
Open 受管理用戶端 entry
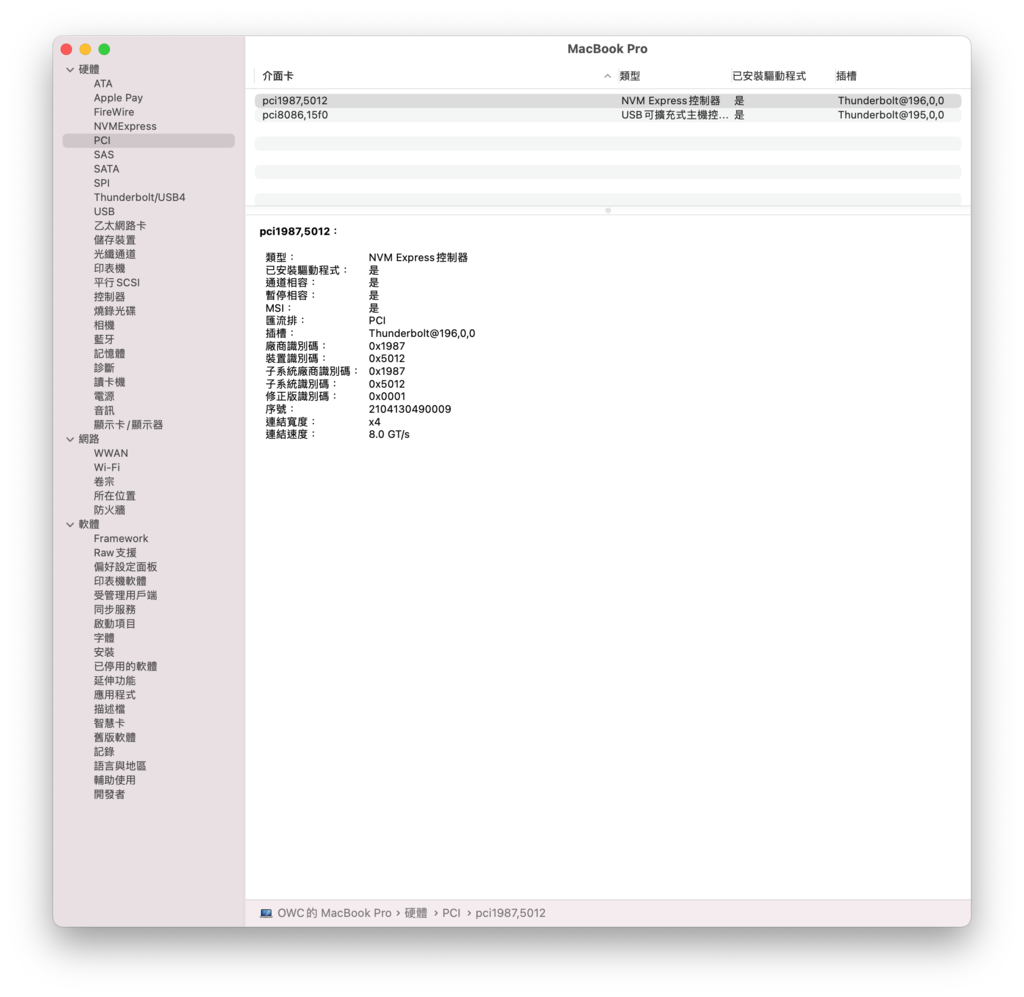point(125,595)
